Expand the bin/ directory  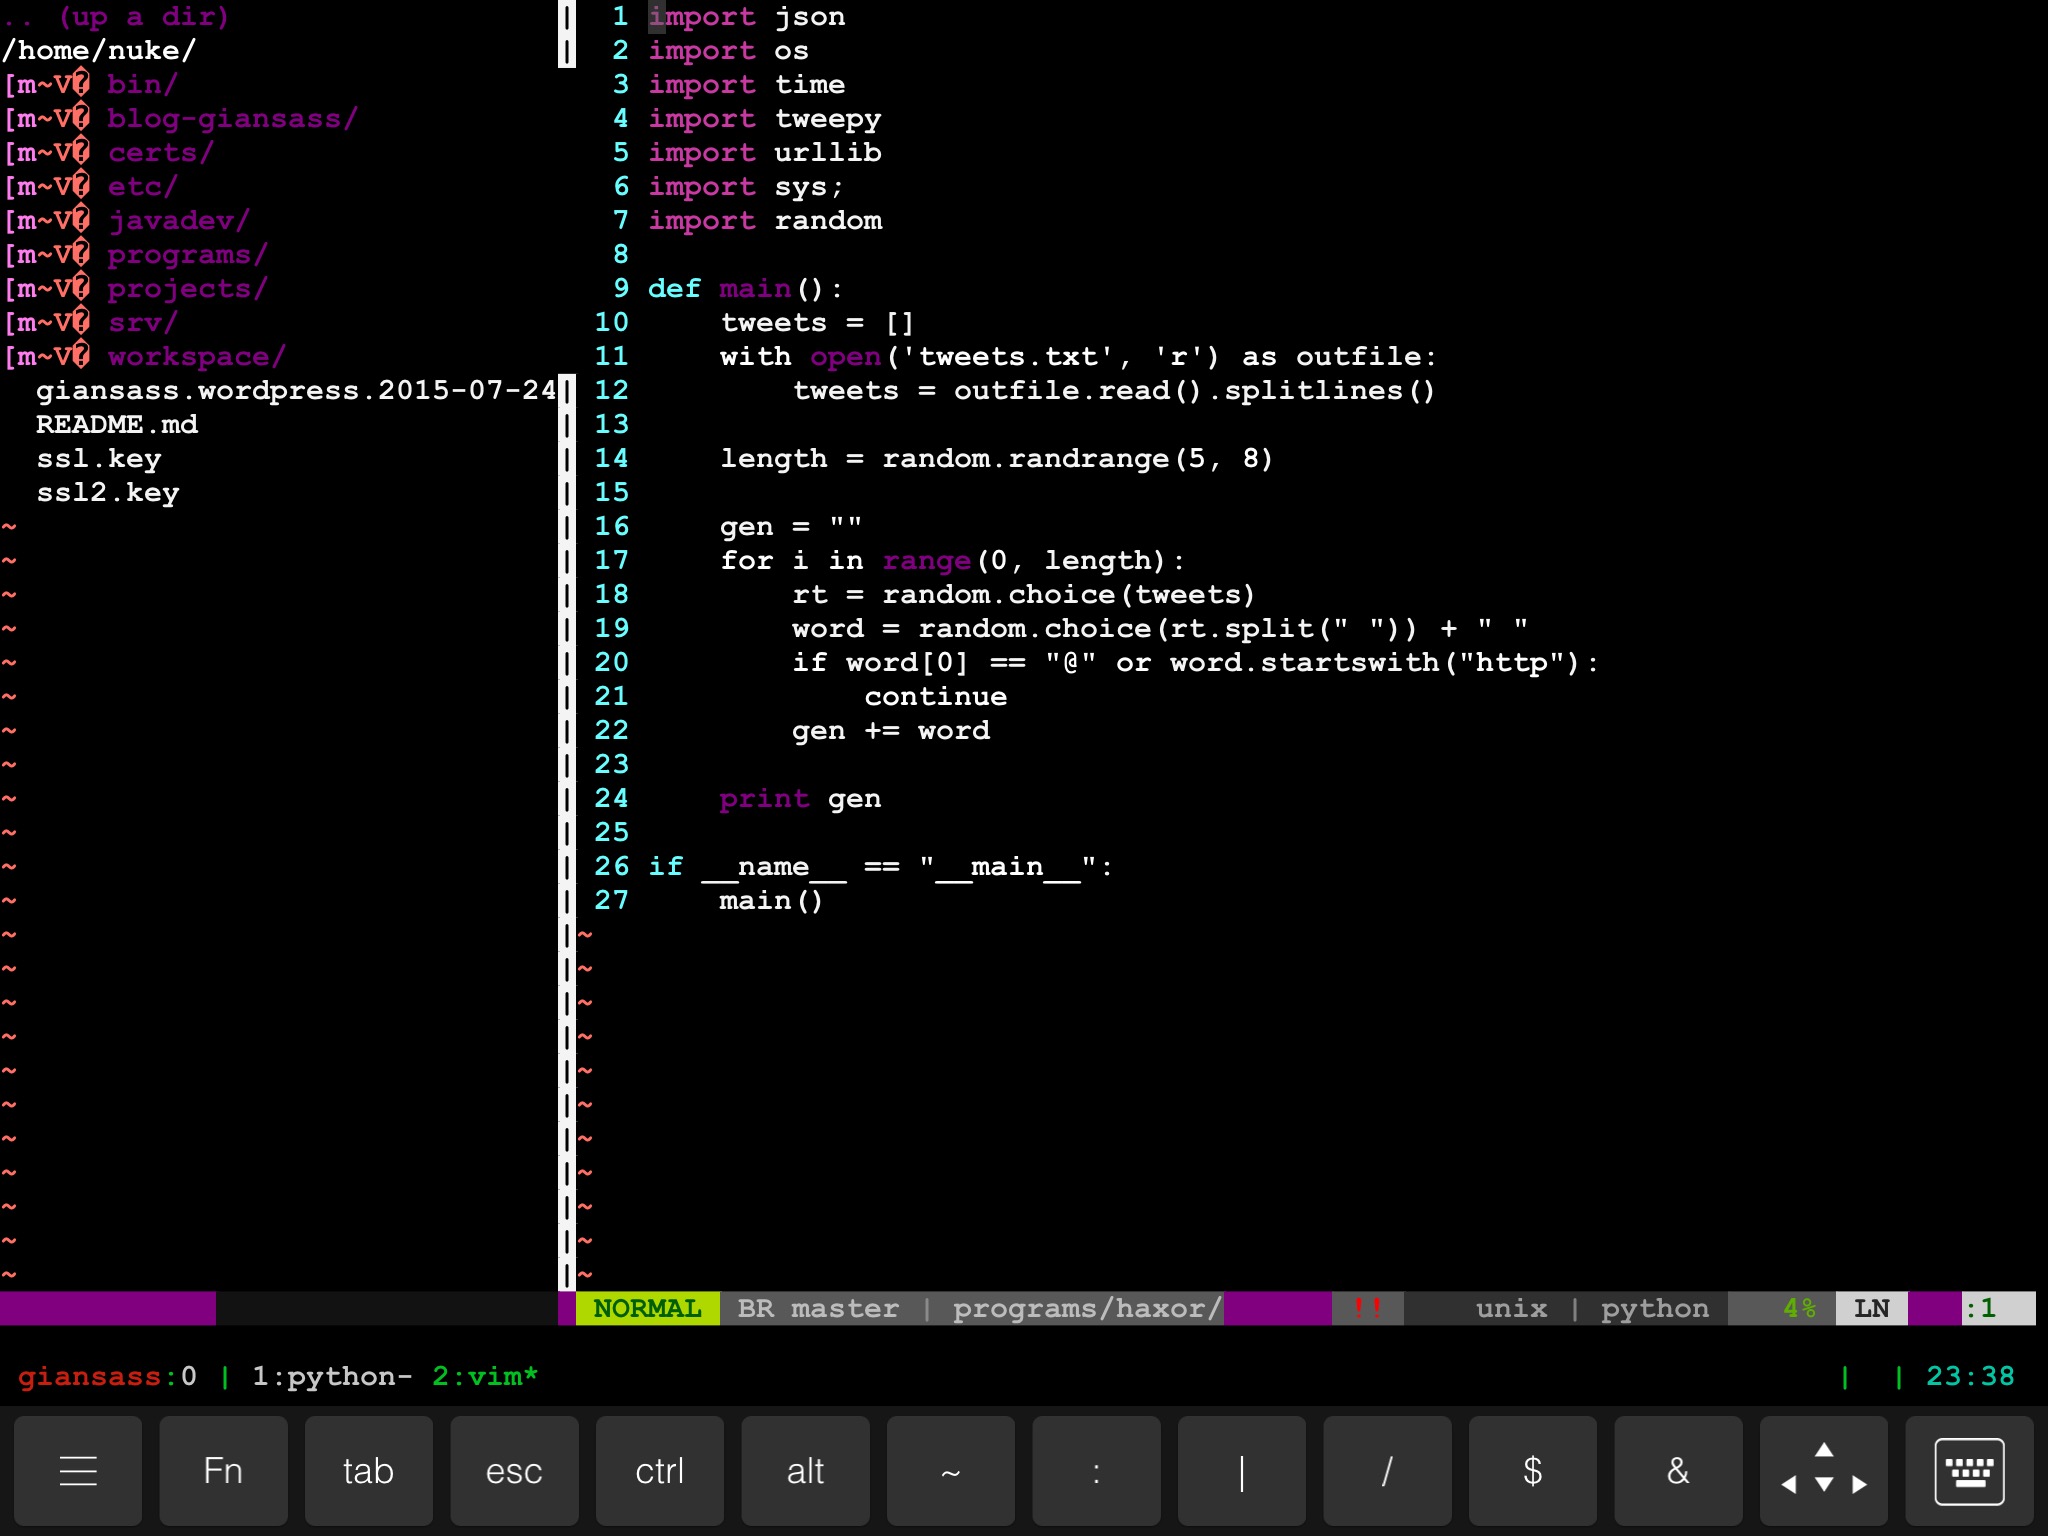142,85
